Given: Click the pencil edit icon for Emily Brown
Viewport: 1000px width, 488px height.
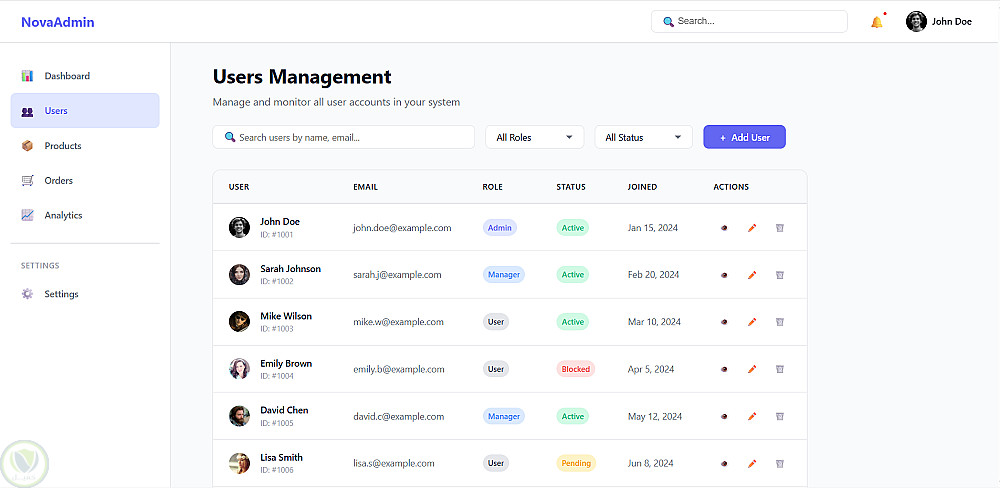Looking at the screenshot, I should pos(752,369).
